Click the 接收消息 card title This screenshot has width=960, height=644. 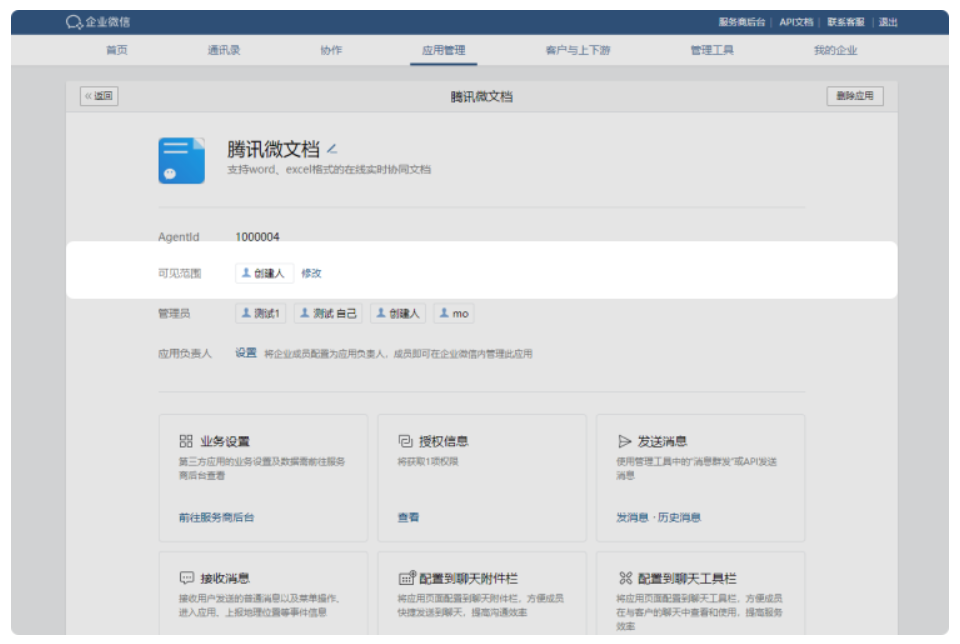point(225,578)
